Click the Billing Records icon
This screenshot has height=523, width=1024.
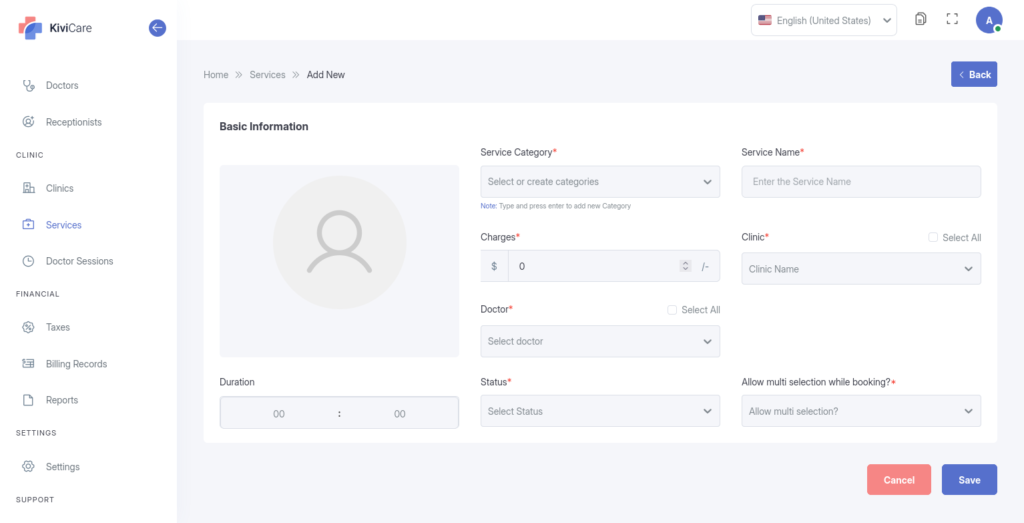point(28,364)
